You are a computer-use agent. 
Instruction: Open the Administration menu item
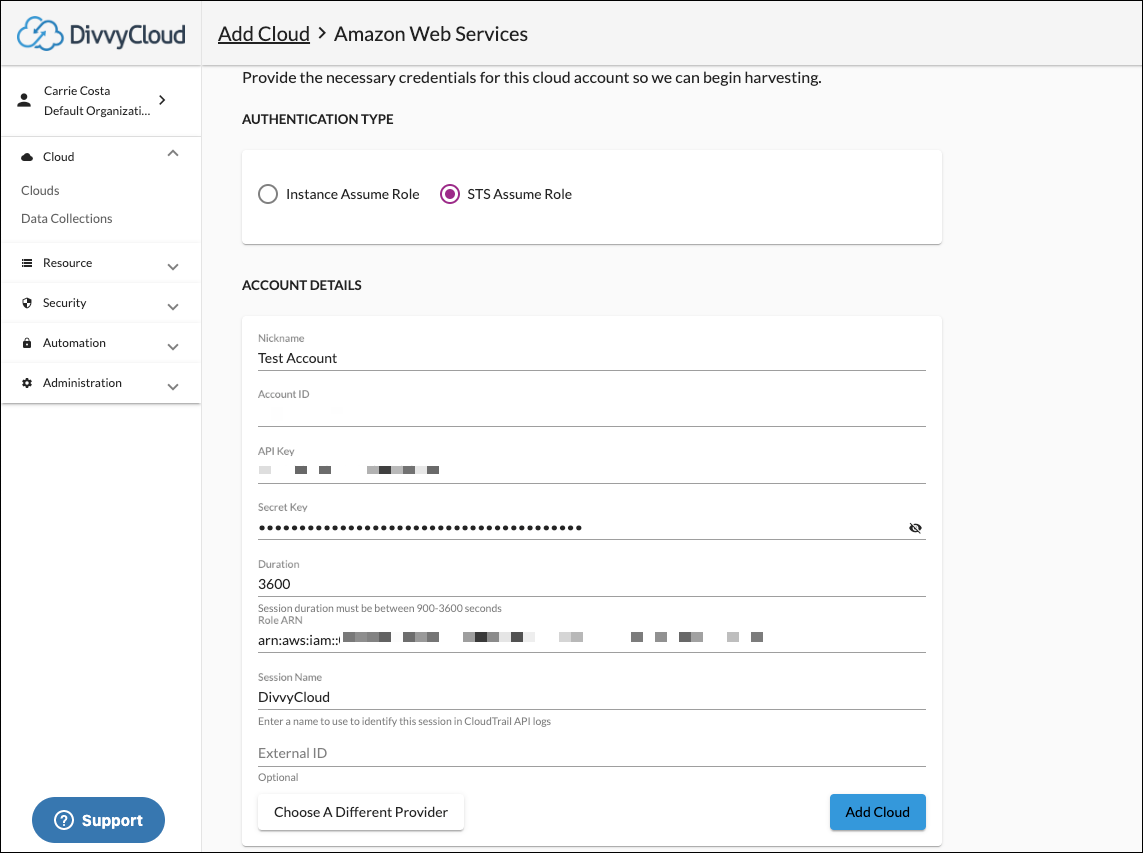point(101,383)
